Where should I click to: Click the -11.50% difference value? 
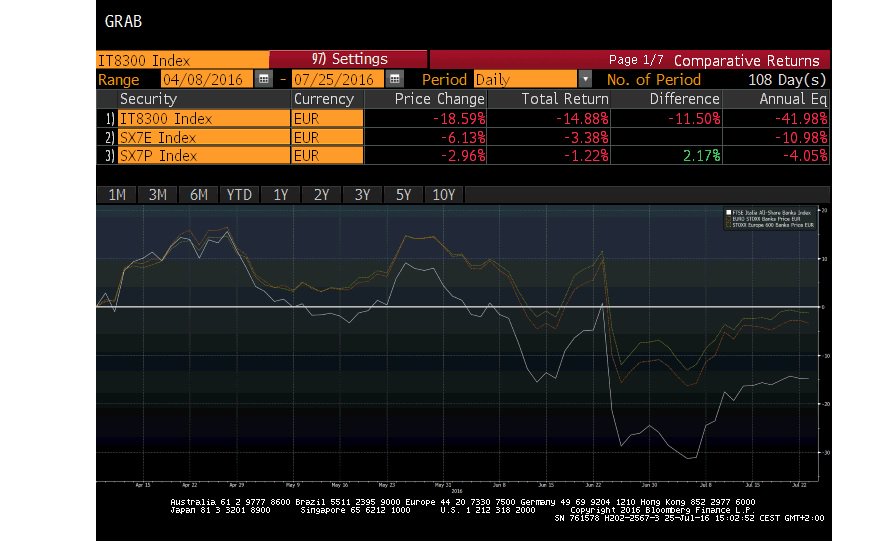(694, 119)
